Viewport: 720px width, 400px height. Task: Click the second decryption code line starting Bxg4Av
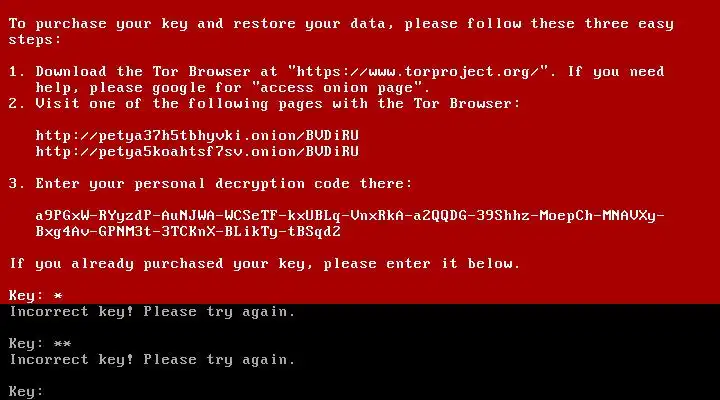(x=188, y=231)
